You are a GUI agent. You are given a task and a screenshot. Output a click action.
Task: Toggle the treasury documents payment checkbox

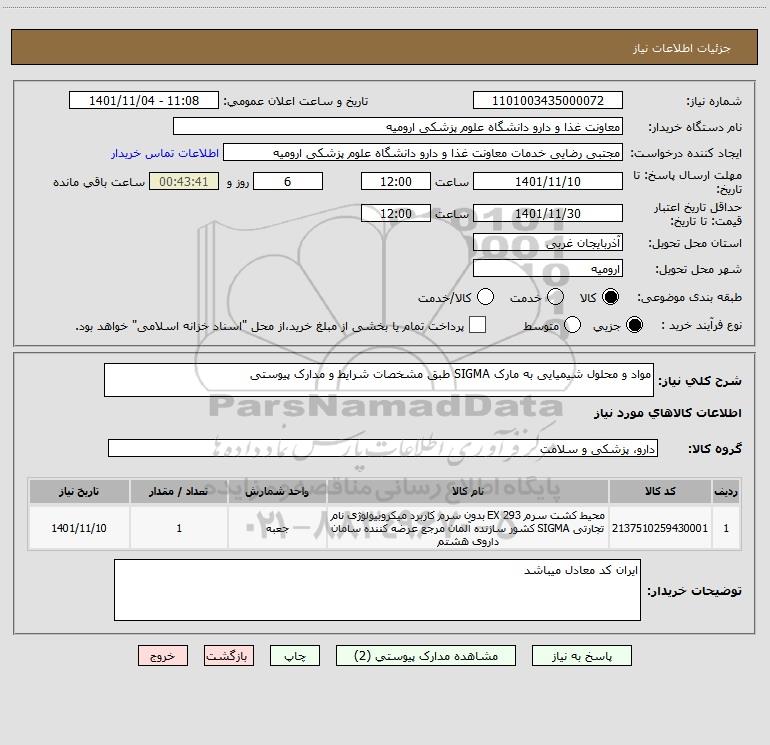478,326
